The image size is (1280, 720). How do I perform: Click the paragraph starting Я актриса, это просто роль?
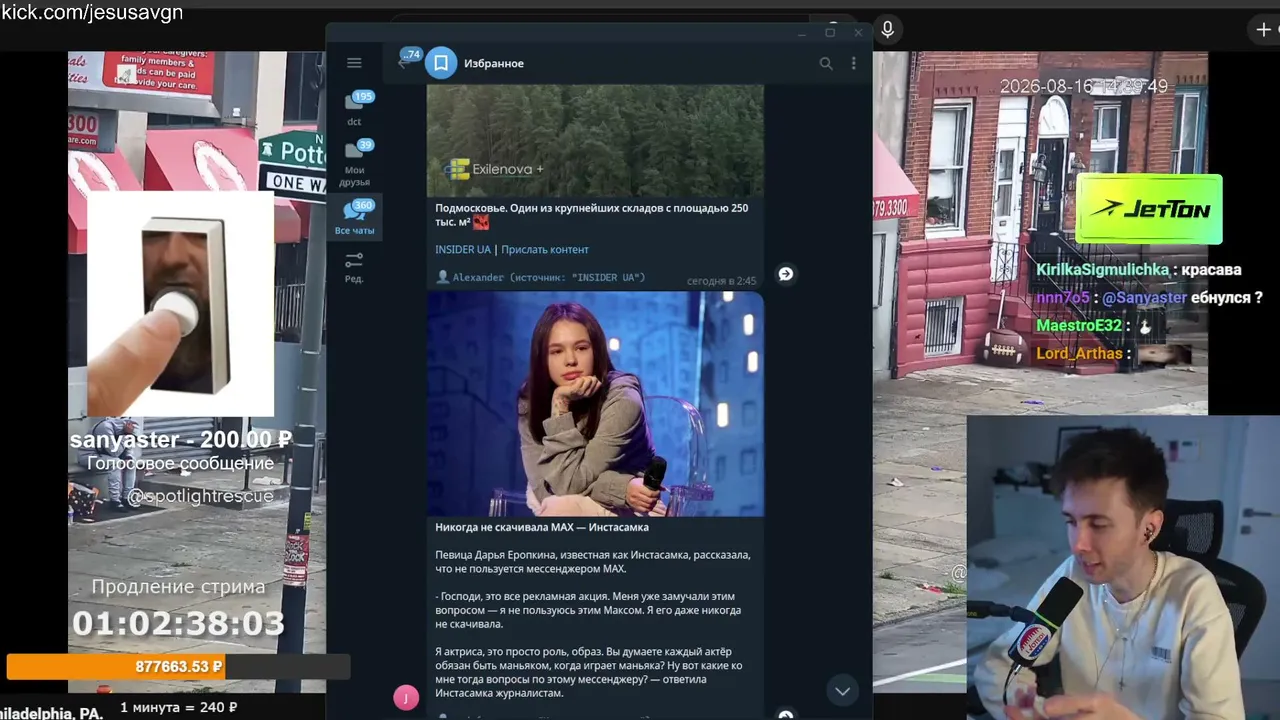[589, 672]
